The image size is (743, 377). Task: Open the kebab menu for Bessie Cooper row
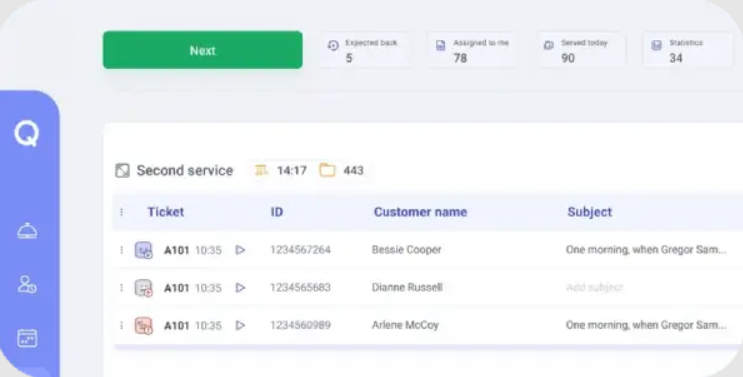coord(121,250)
